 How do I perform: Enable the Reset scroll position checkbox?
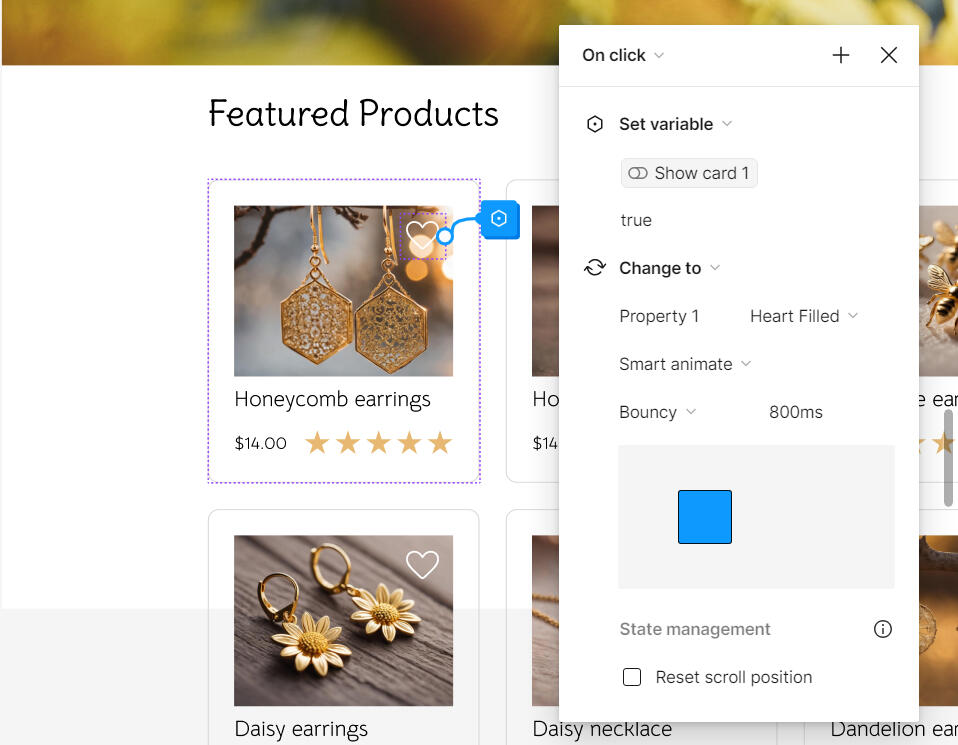pyautogui.click(x=632, y=677)
